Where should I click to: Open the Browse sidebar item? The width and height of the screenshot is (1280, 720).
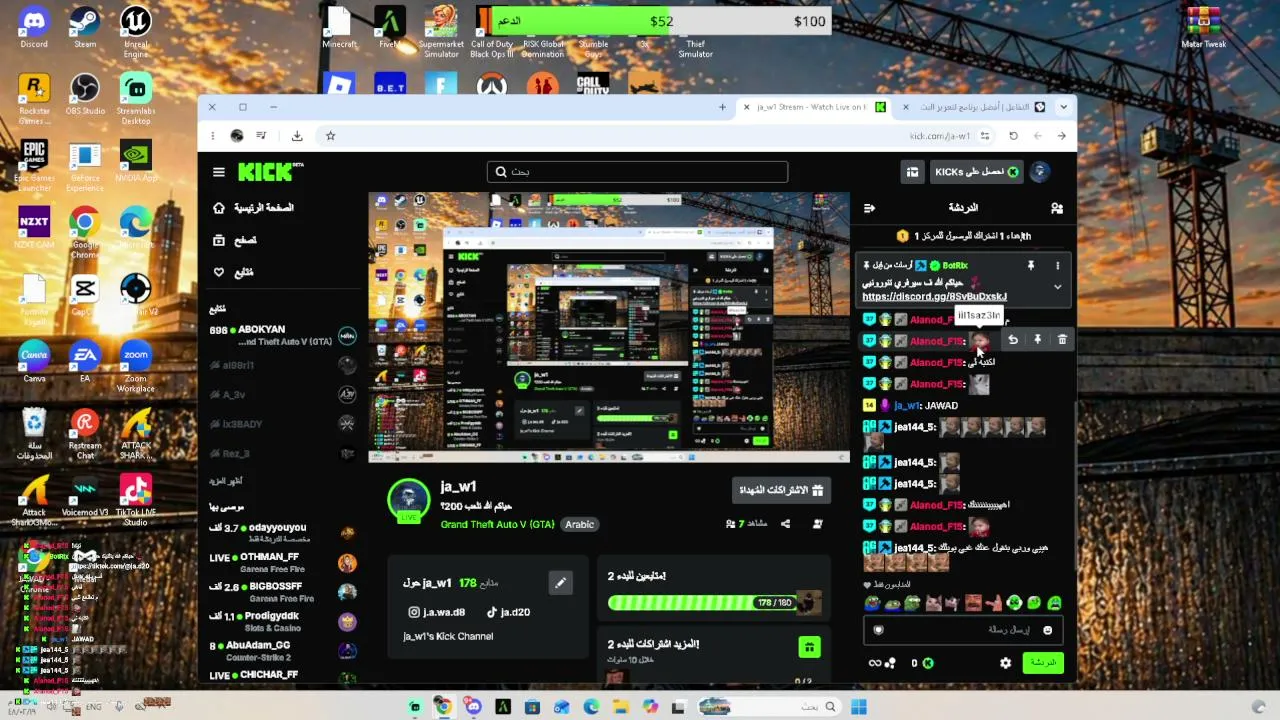[x=235, y=240]
